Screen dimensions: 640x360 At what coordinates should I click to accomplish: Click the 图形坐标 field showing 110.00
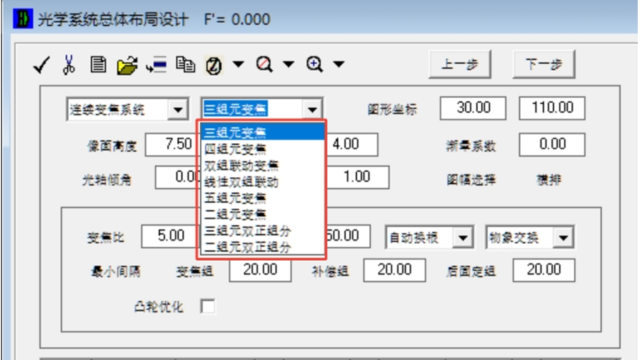click(x=552, y=108)
